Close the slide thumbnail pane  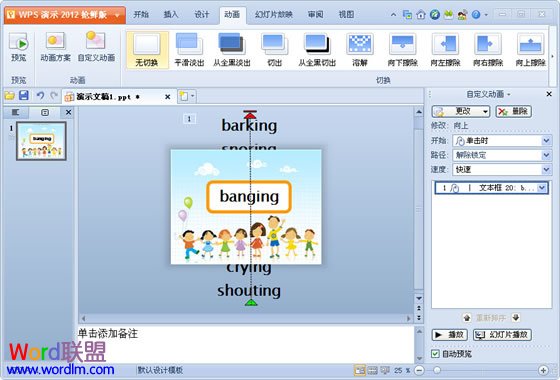(68, 112)
